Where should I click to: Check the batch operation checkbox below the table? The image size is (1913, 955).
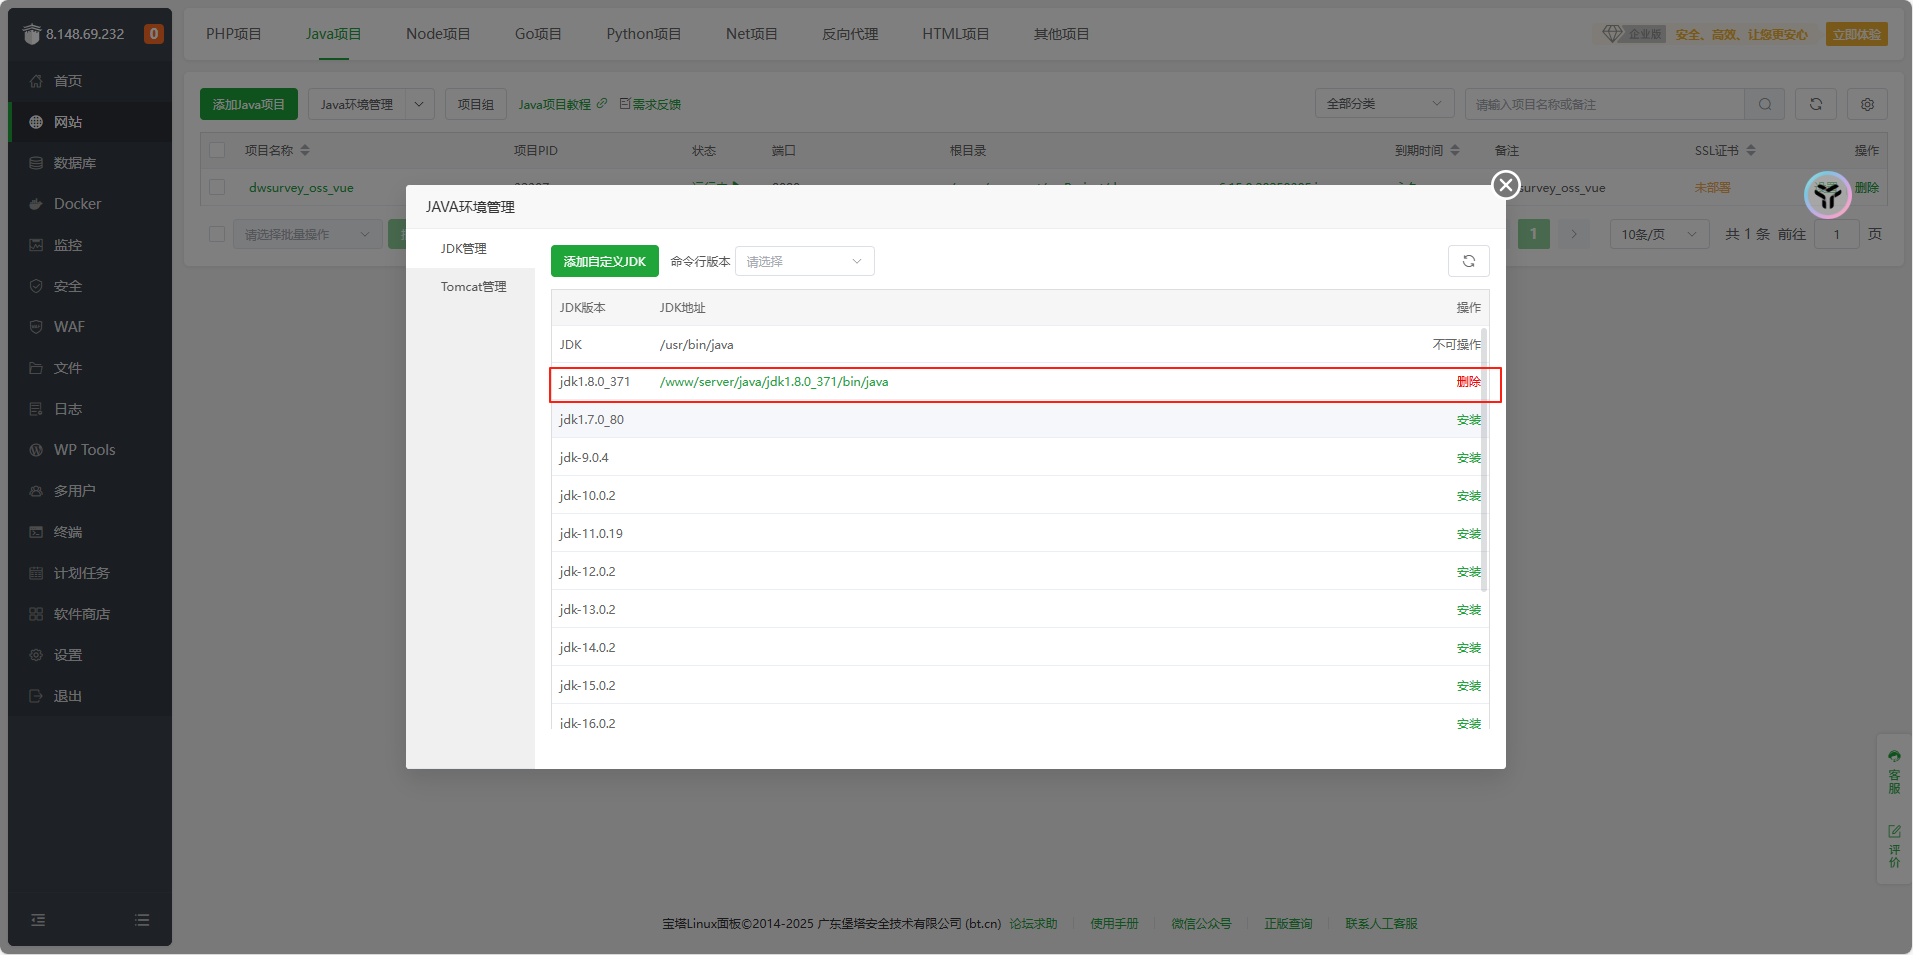point(217,234)
